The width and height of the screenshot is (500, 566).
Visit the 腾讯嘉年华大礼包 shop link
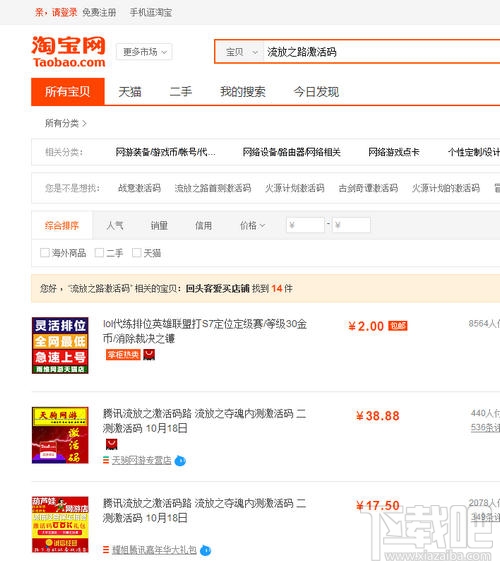pyautogui.click(x=154, y=550)
